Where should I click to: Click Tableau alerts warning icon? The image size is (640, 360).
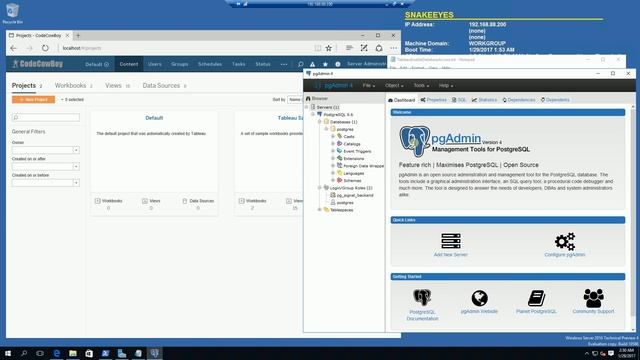click(x=312, y=64)
